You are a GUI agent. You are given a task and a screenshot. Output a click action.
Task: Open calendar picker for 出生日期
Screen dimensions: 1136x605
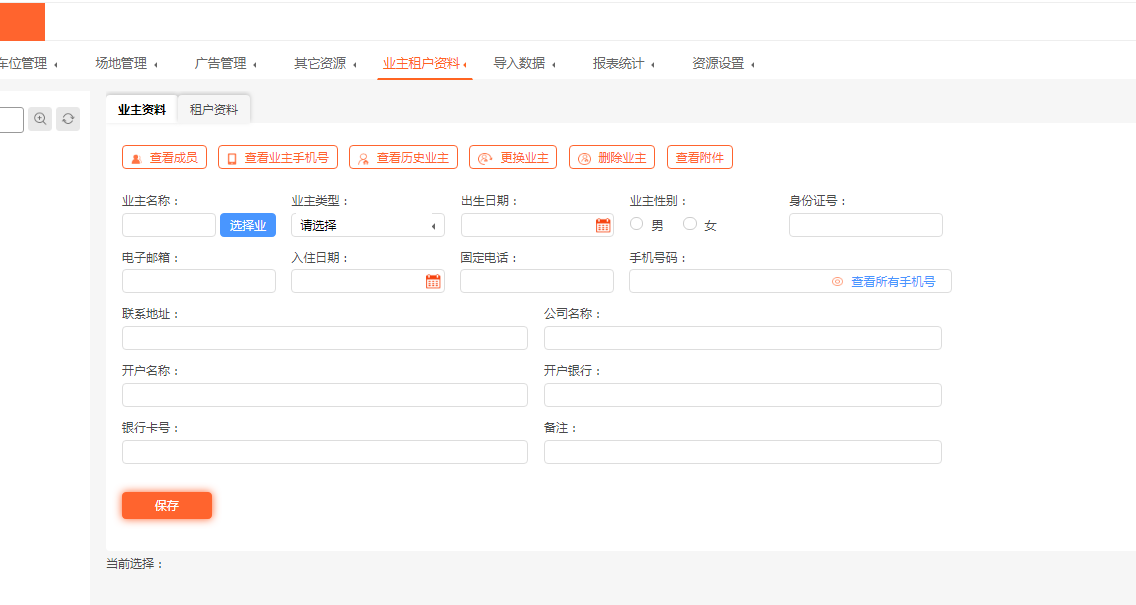[603, 225]
